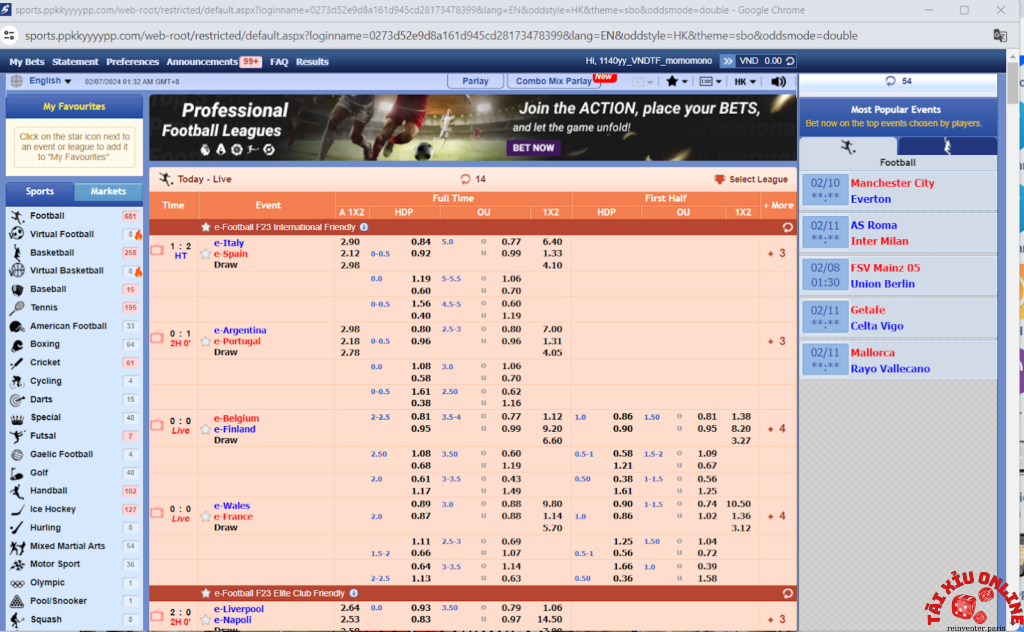Select 2.90 odds for e-Italy
Image resolution: width=1024 pixels, height=632 pixels.
tap(350, 242)
